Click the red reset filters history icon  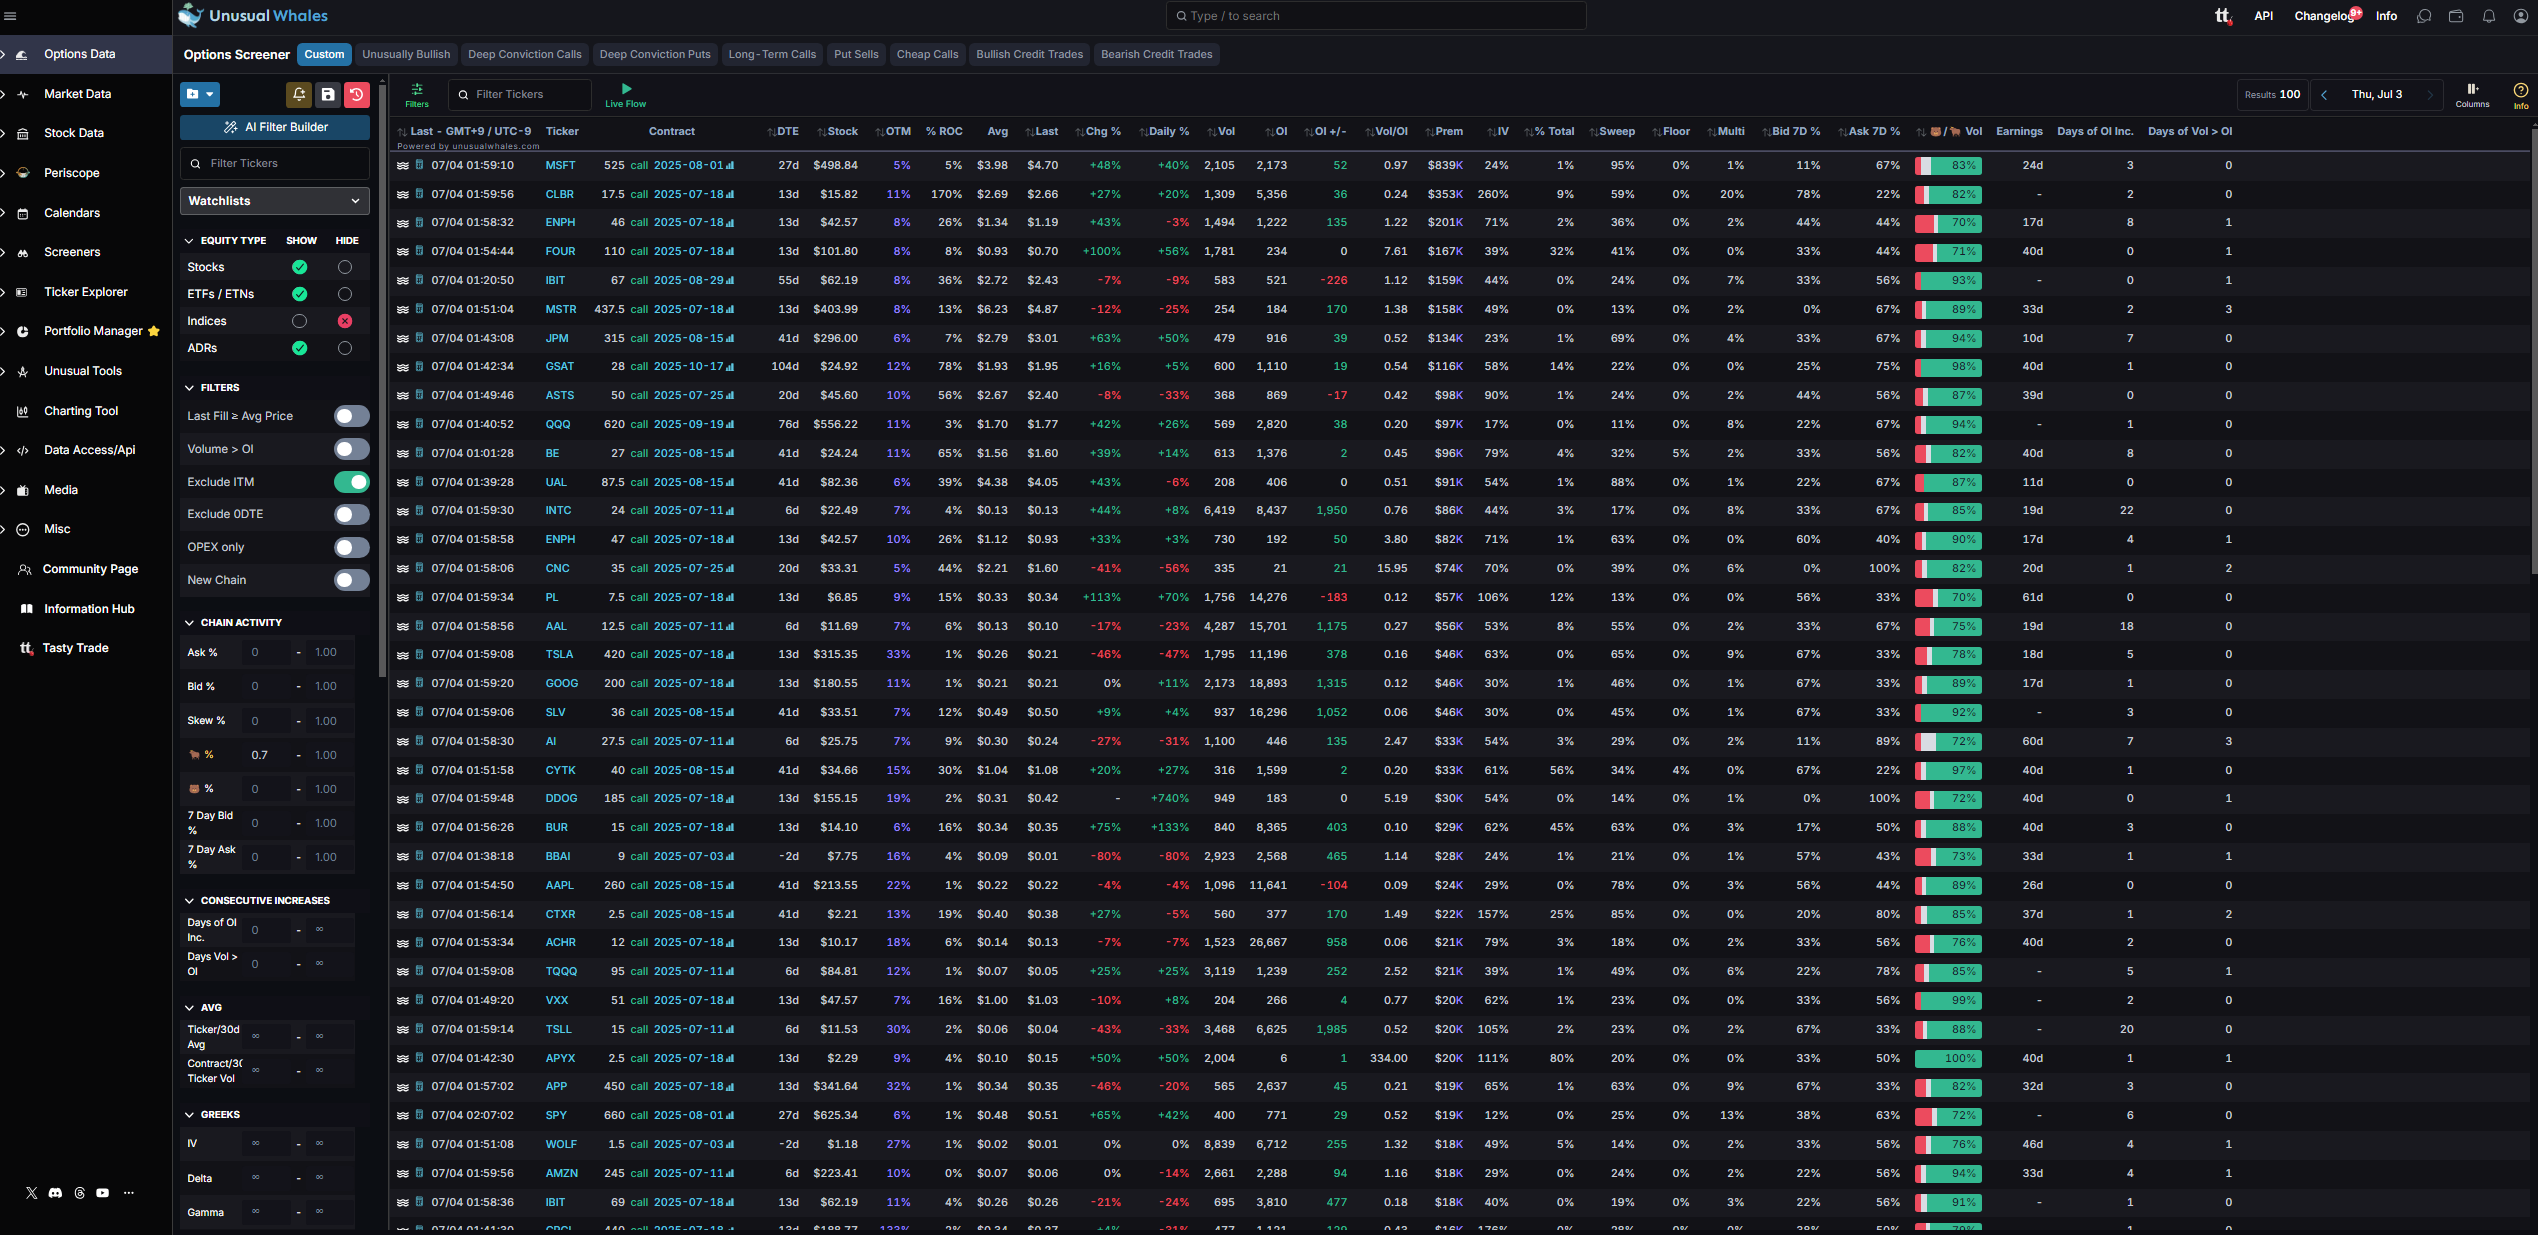[357, 94]
